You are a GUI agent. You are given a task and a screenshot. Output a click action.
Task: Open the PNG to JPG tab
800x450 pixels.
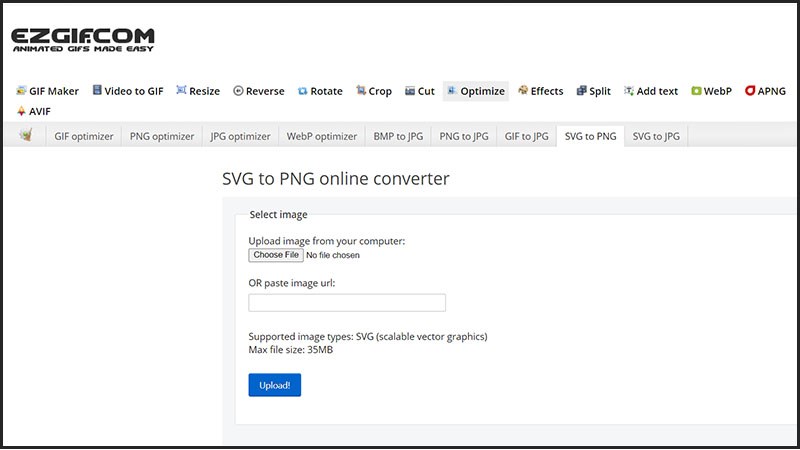[x=464, y=136]
